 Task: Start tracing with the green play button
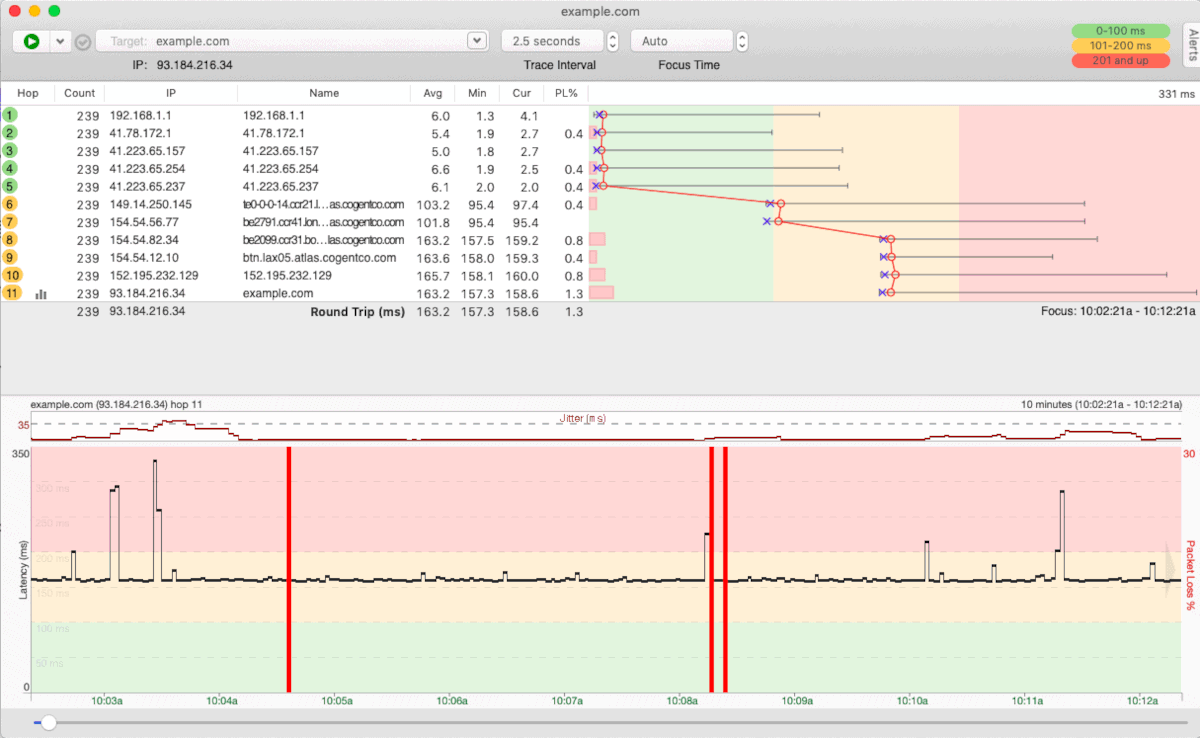tap(30, 40)
